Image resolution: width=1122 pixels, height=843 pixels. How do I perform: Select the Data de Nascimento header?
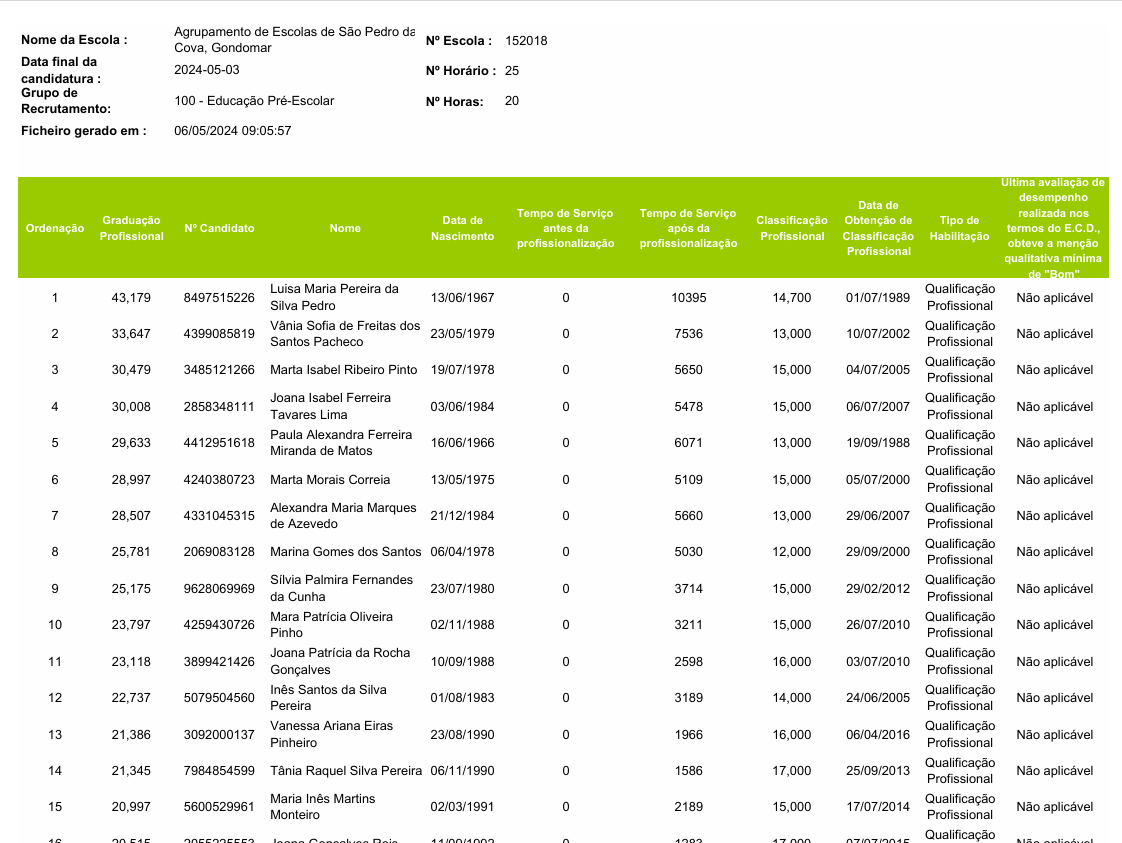pos(462,228)
